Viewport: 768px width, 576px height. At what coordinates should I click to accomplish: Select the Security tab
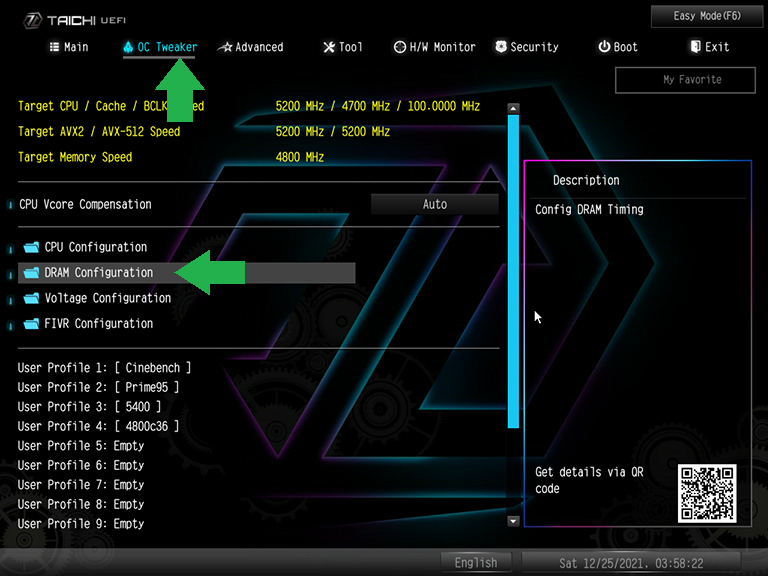pos(527,47)
